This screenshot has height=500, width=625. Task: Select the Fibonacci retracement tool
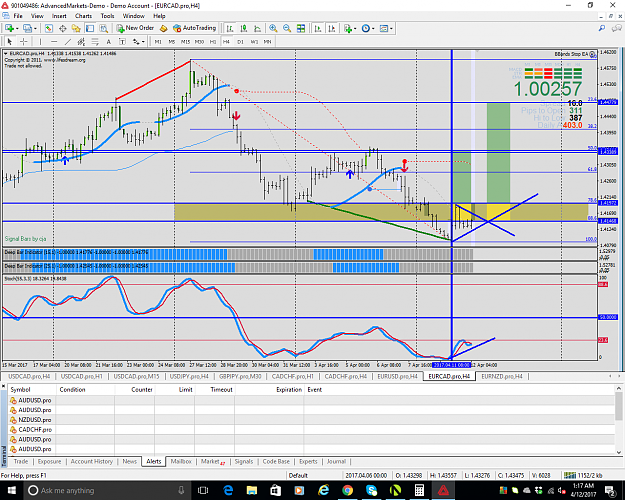tap(95, 41)
